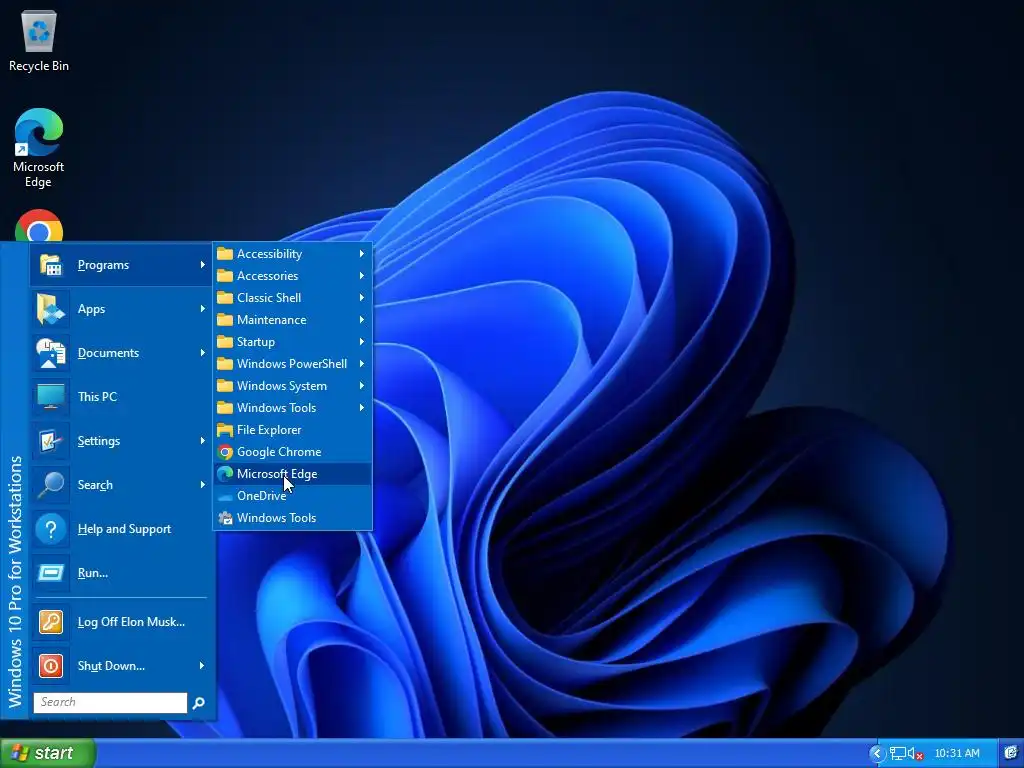
Task: Expand the Windows PowerShell folder arrow
Action: 362,364
